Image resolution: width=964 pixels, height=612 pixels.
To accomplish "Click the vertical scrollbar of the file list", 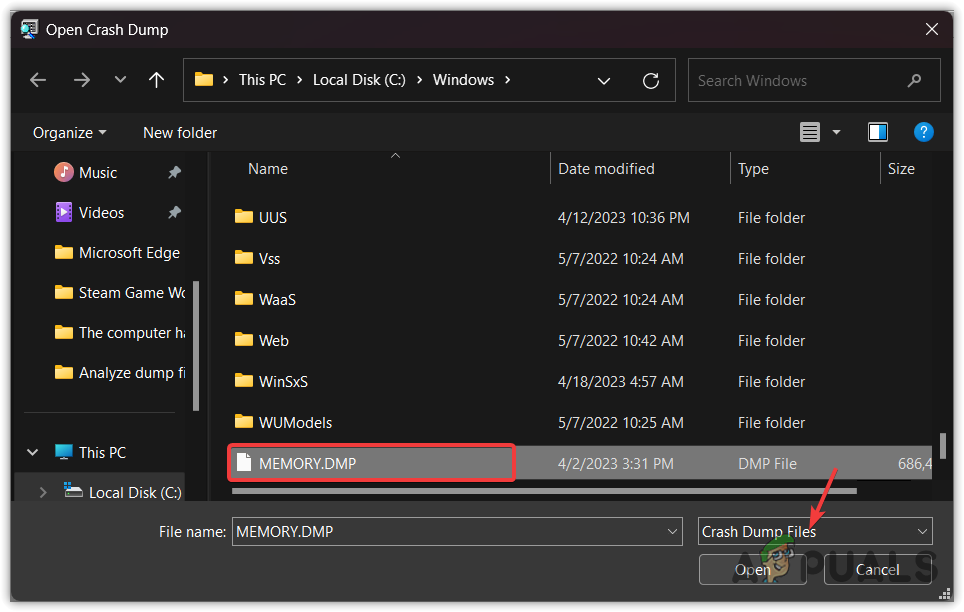I will pos(942,447).
